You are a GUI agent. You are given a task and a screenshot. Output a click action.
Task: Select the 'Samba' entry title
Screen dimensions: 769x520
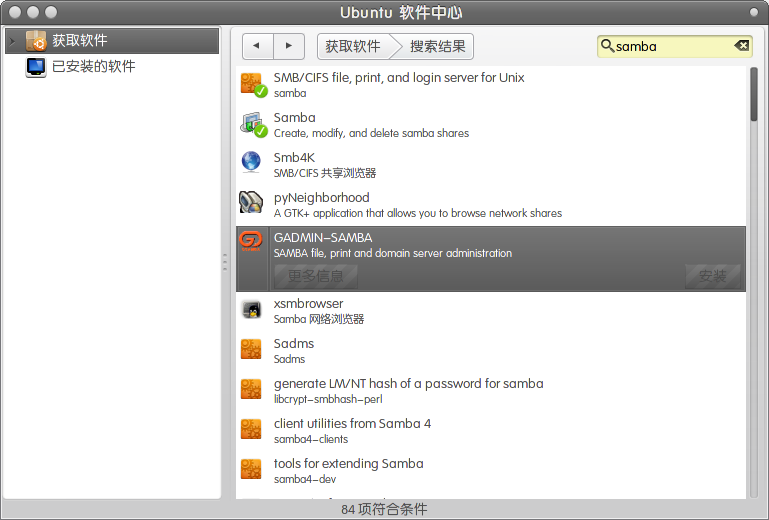(x=294, y=118)
